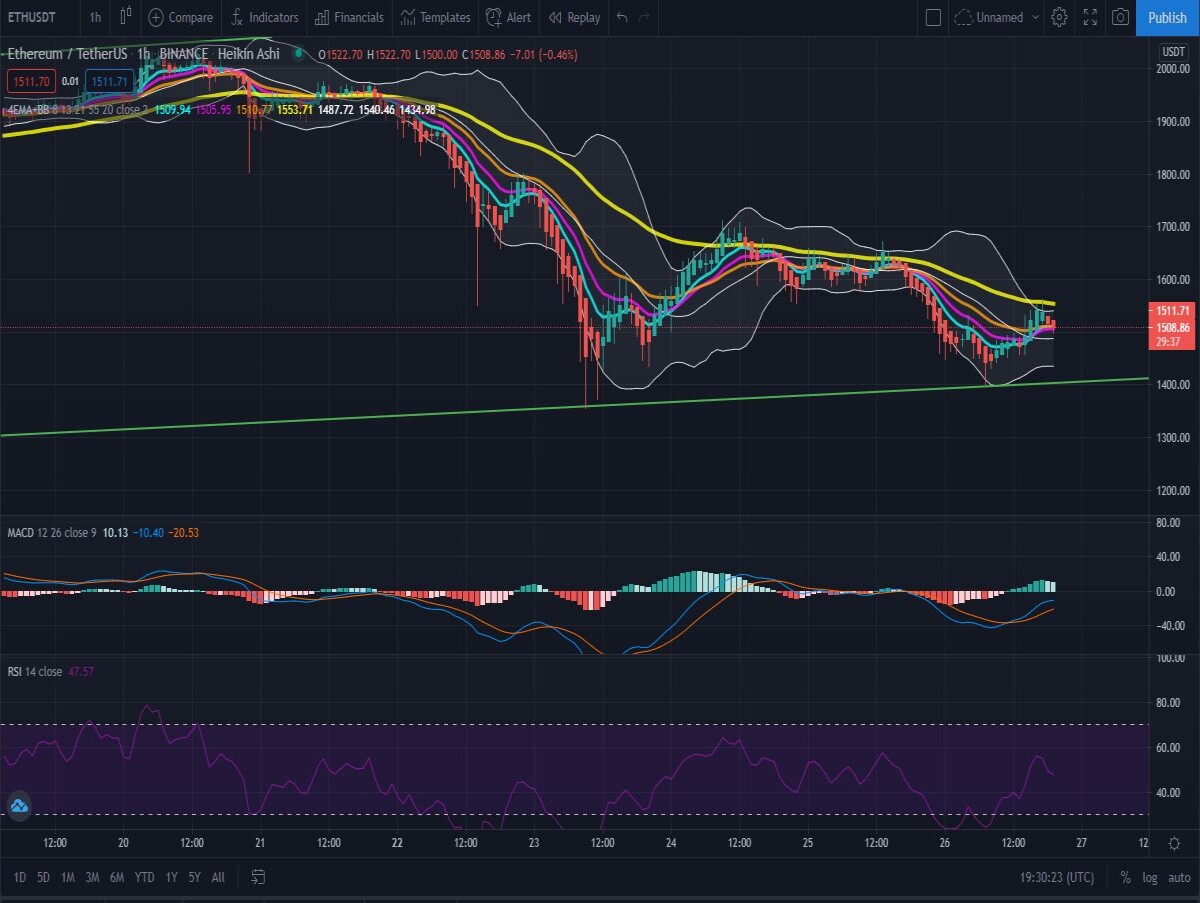Image resolution: width=1200 pixels, height=903 pixels.
Task: Open the candlestick chart style selector
Action: [125, 17]
